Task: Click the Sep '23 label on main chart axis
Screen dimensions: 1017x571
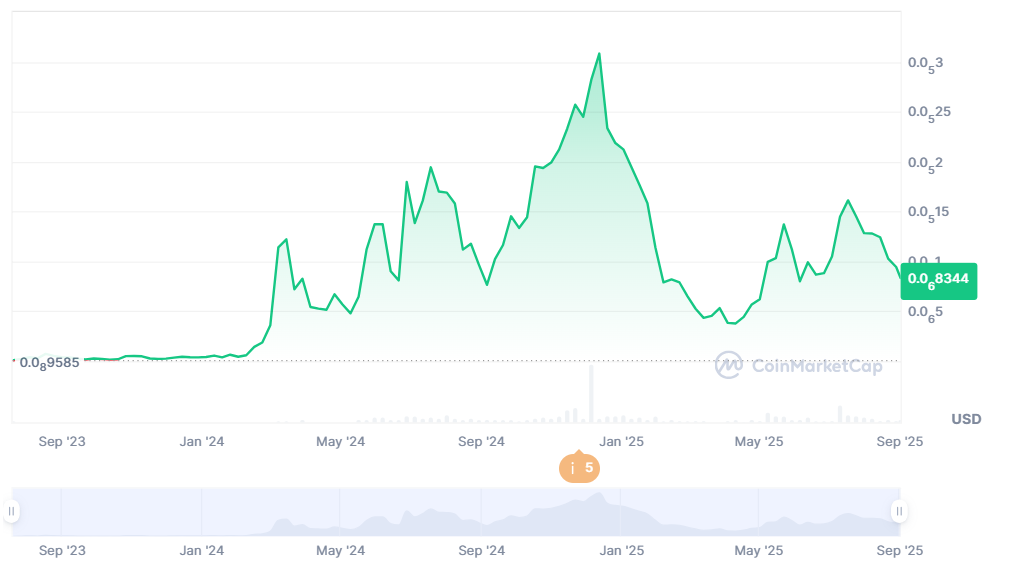Action: (x=63, y=441)
